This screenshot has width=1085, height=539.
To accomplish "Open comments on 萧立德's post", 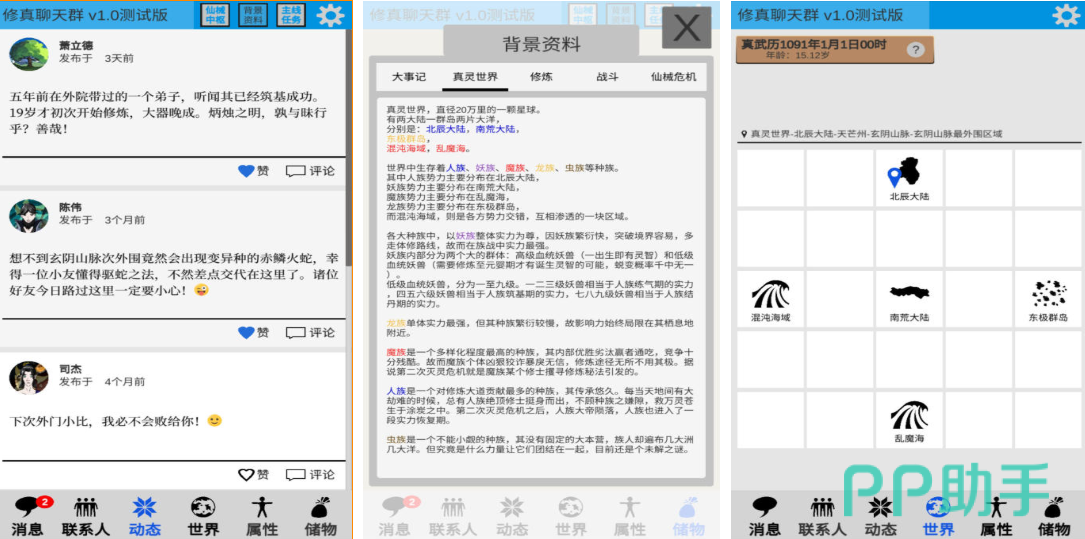I will tap(310, 171).
